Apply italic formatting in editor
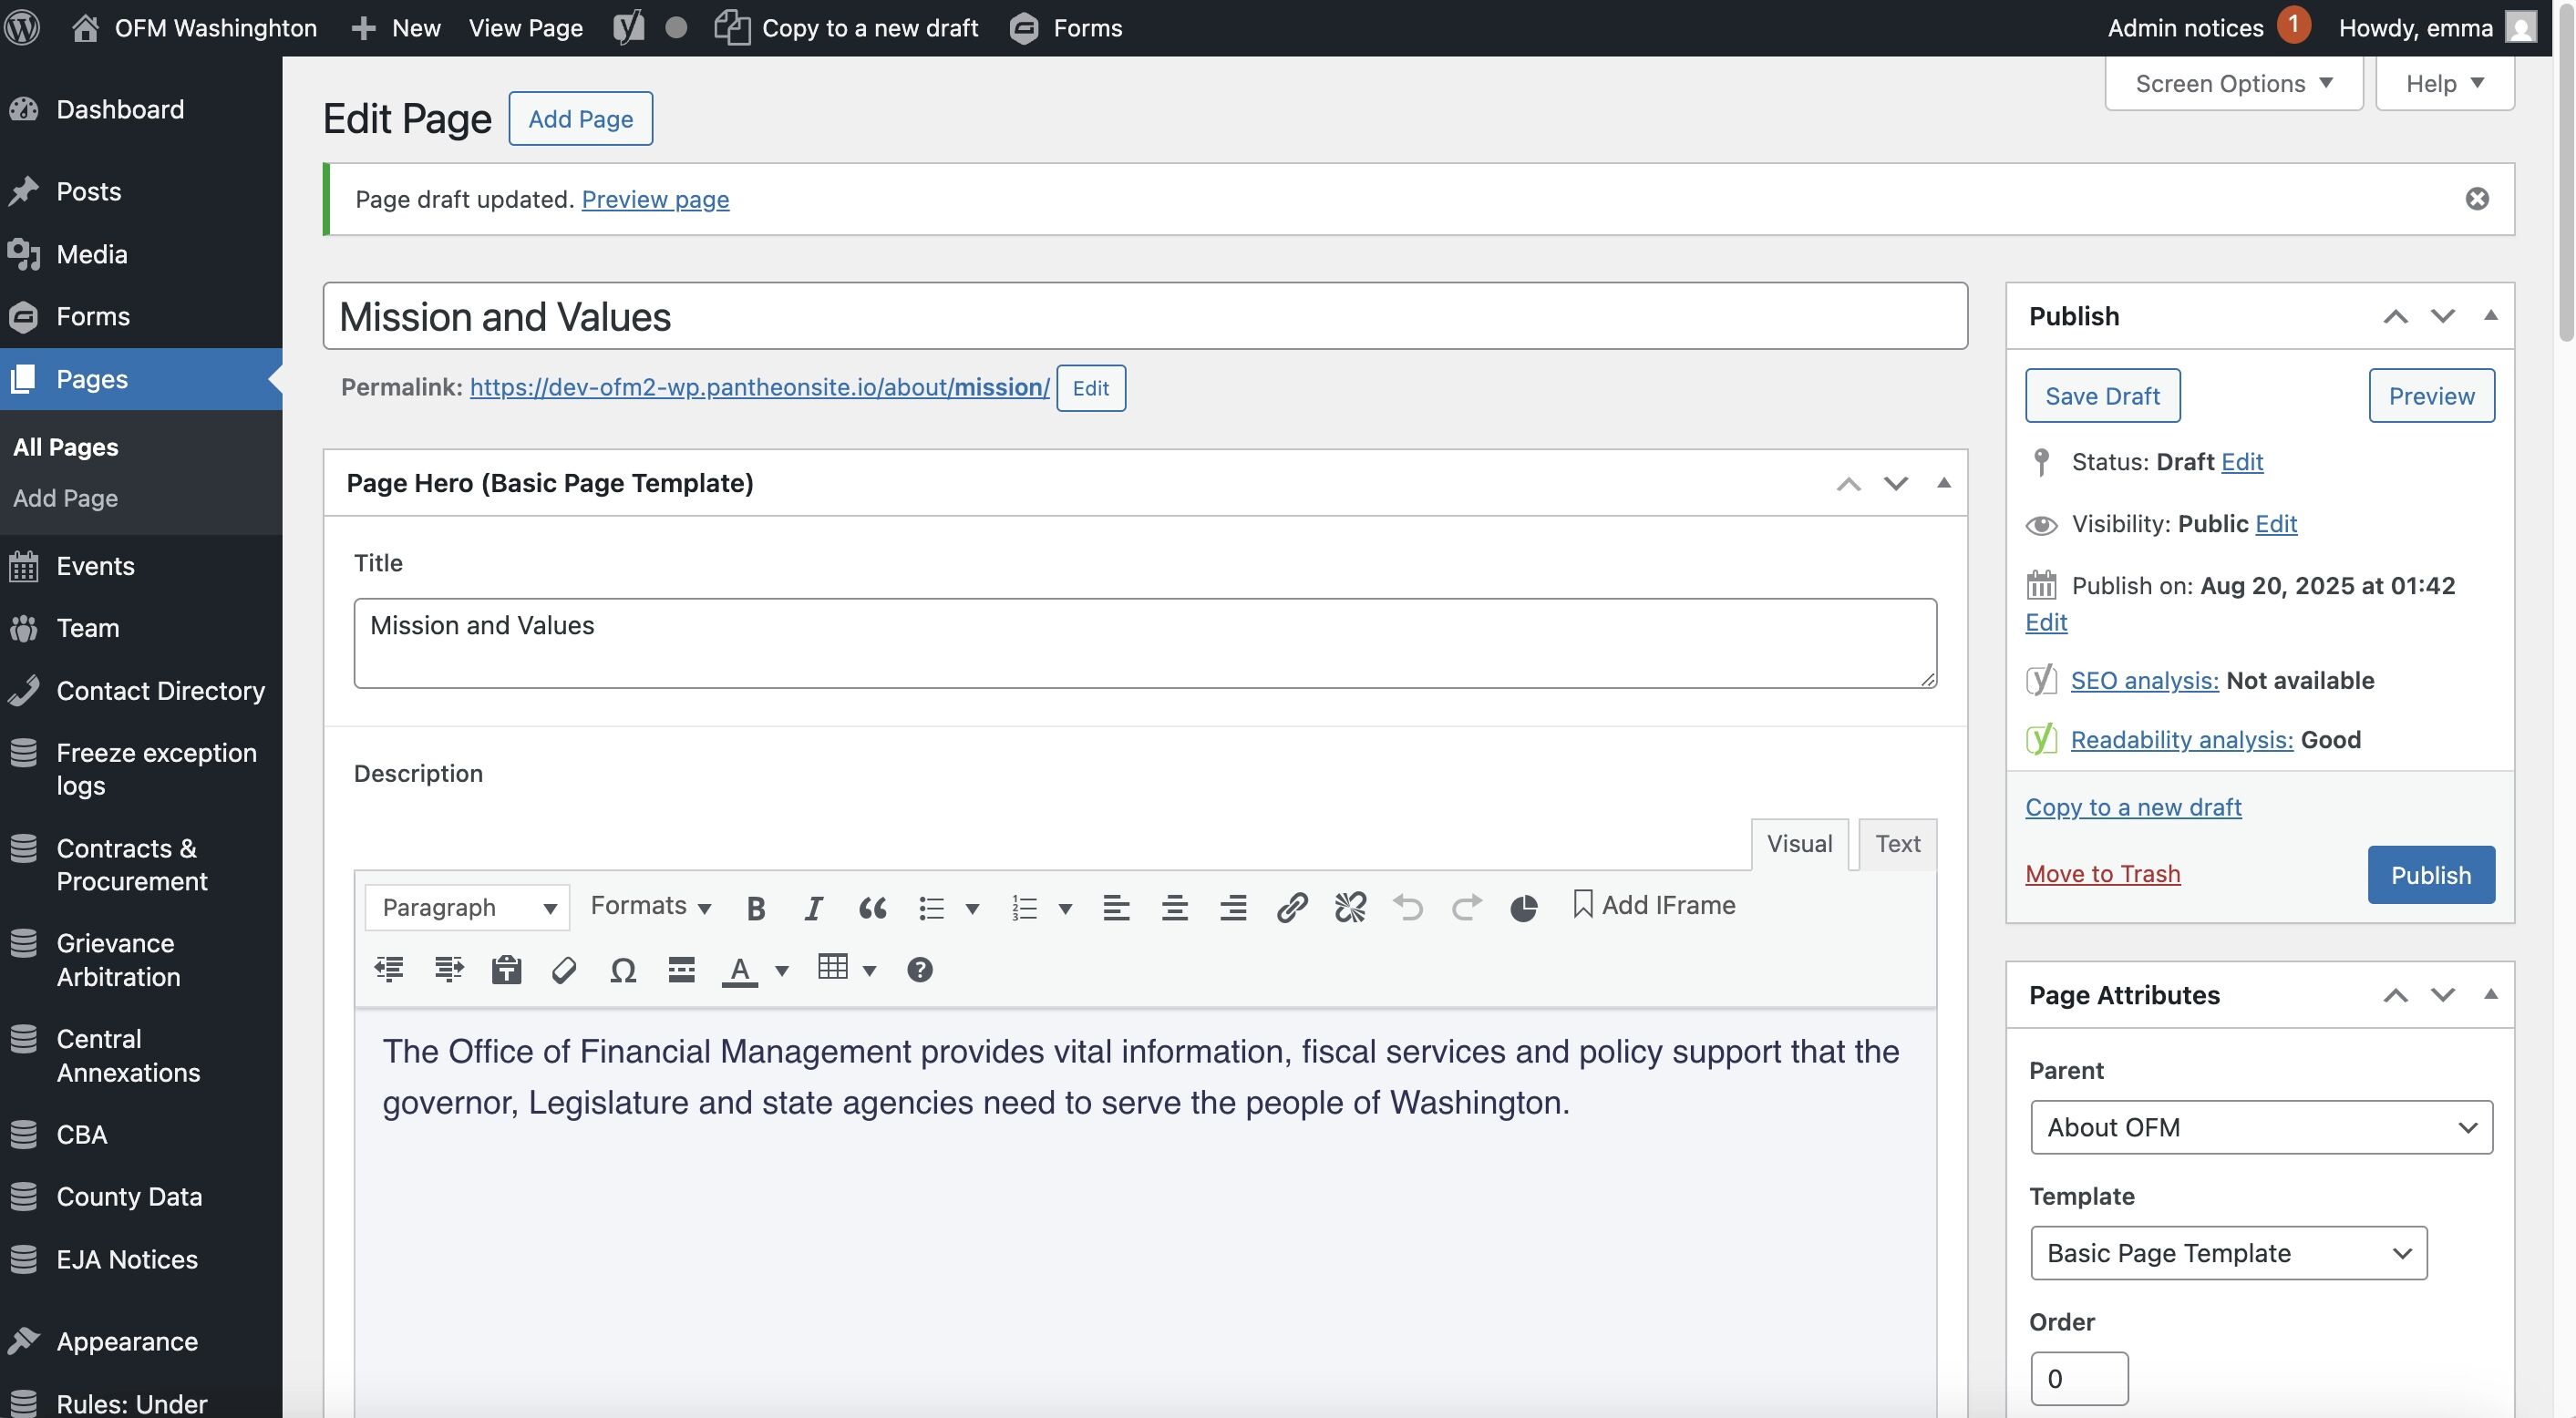The width and height of the screenshot is (2576, 1418). [x=814, y=908]
